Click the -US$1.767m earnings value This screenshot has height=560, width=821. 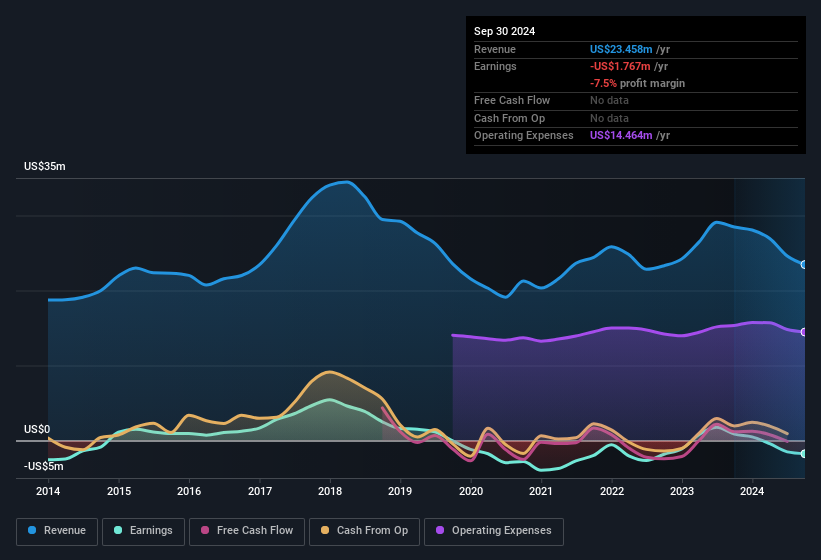click(x=620, y=66)
